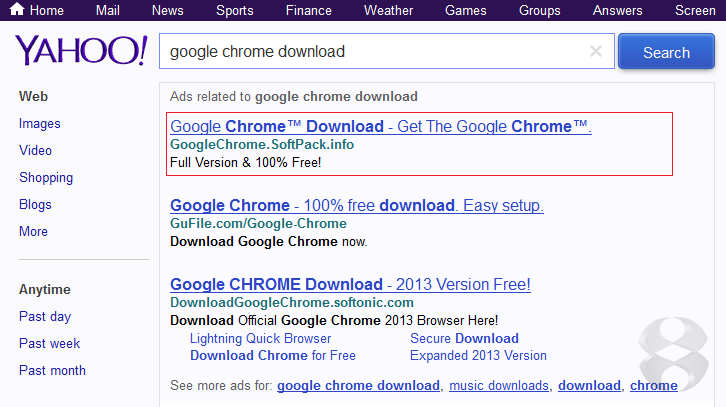Open 'Get The Google Chrome' ad link

pyautogui.click(x=381, y=126)
